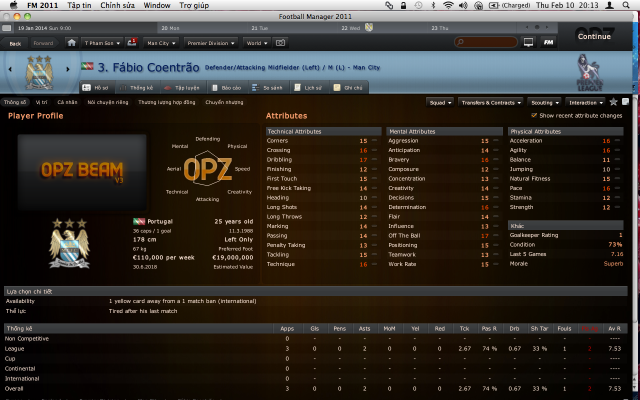Click the fixture badge on 22 Wed
Image resolution: width=640 pixels, height=400 pixels.
(369, 27)
